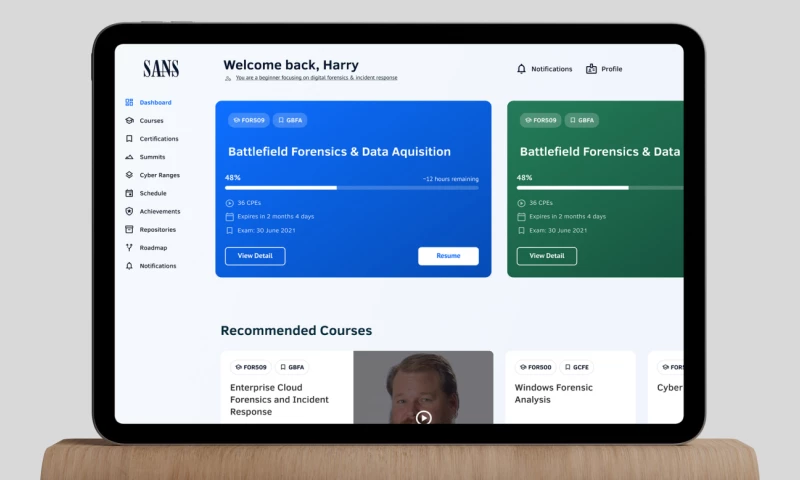Click the Summits mountain icon
The image size is (800, 480).
pyautogui.click(x=129, y=157)
